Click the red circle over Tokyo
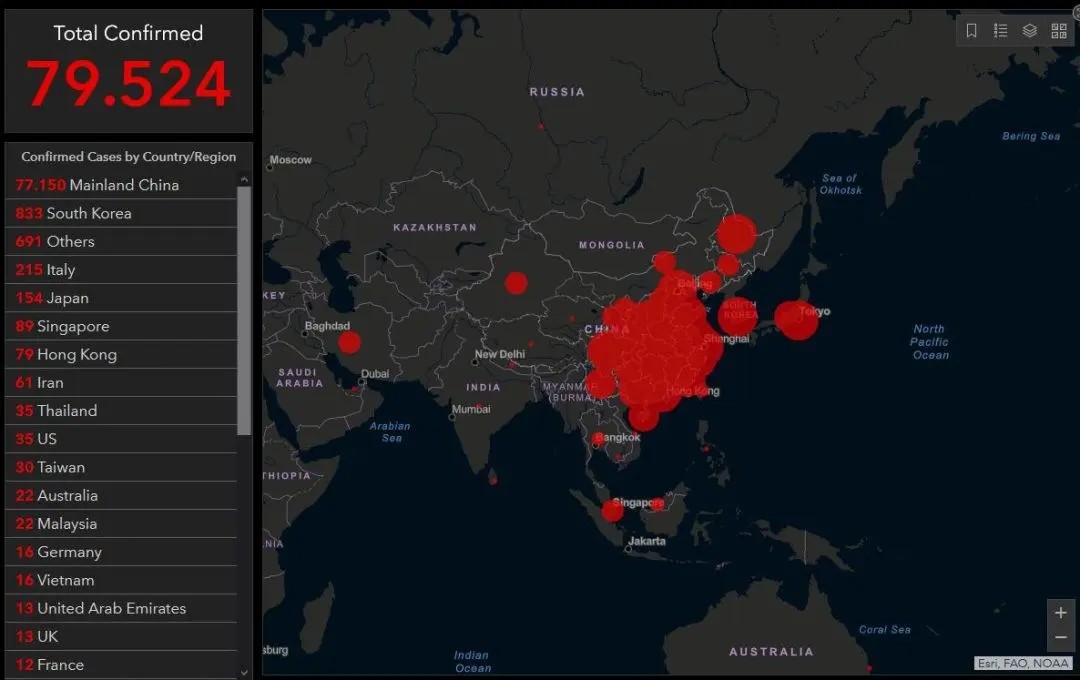 (x=797, y=320)
